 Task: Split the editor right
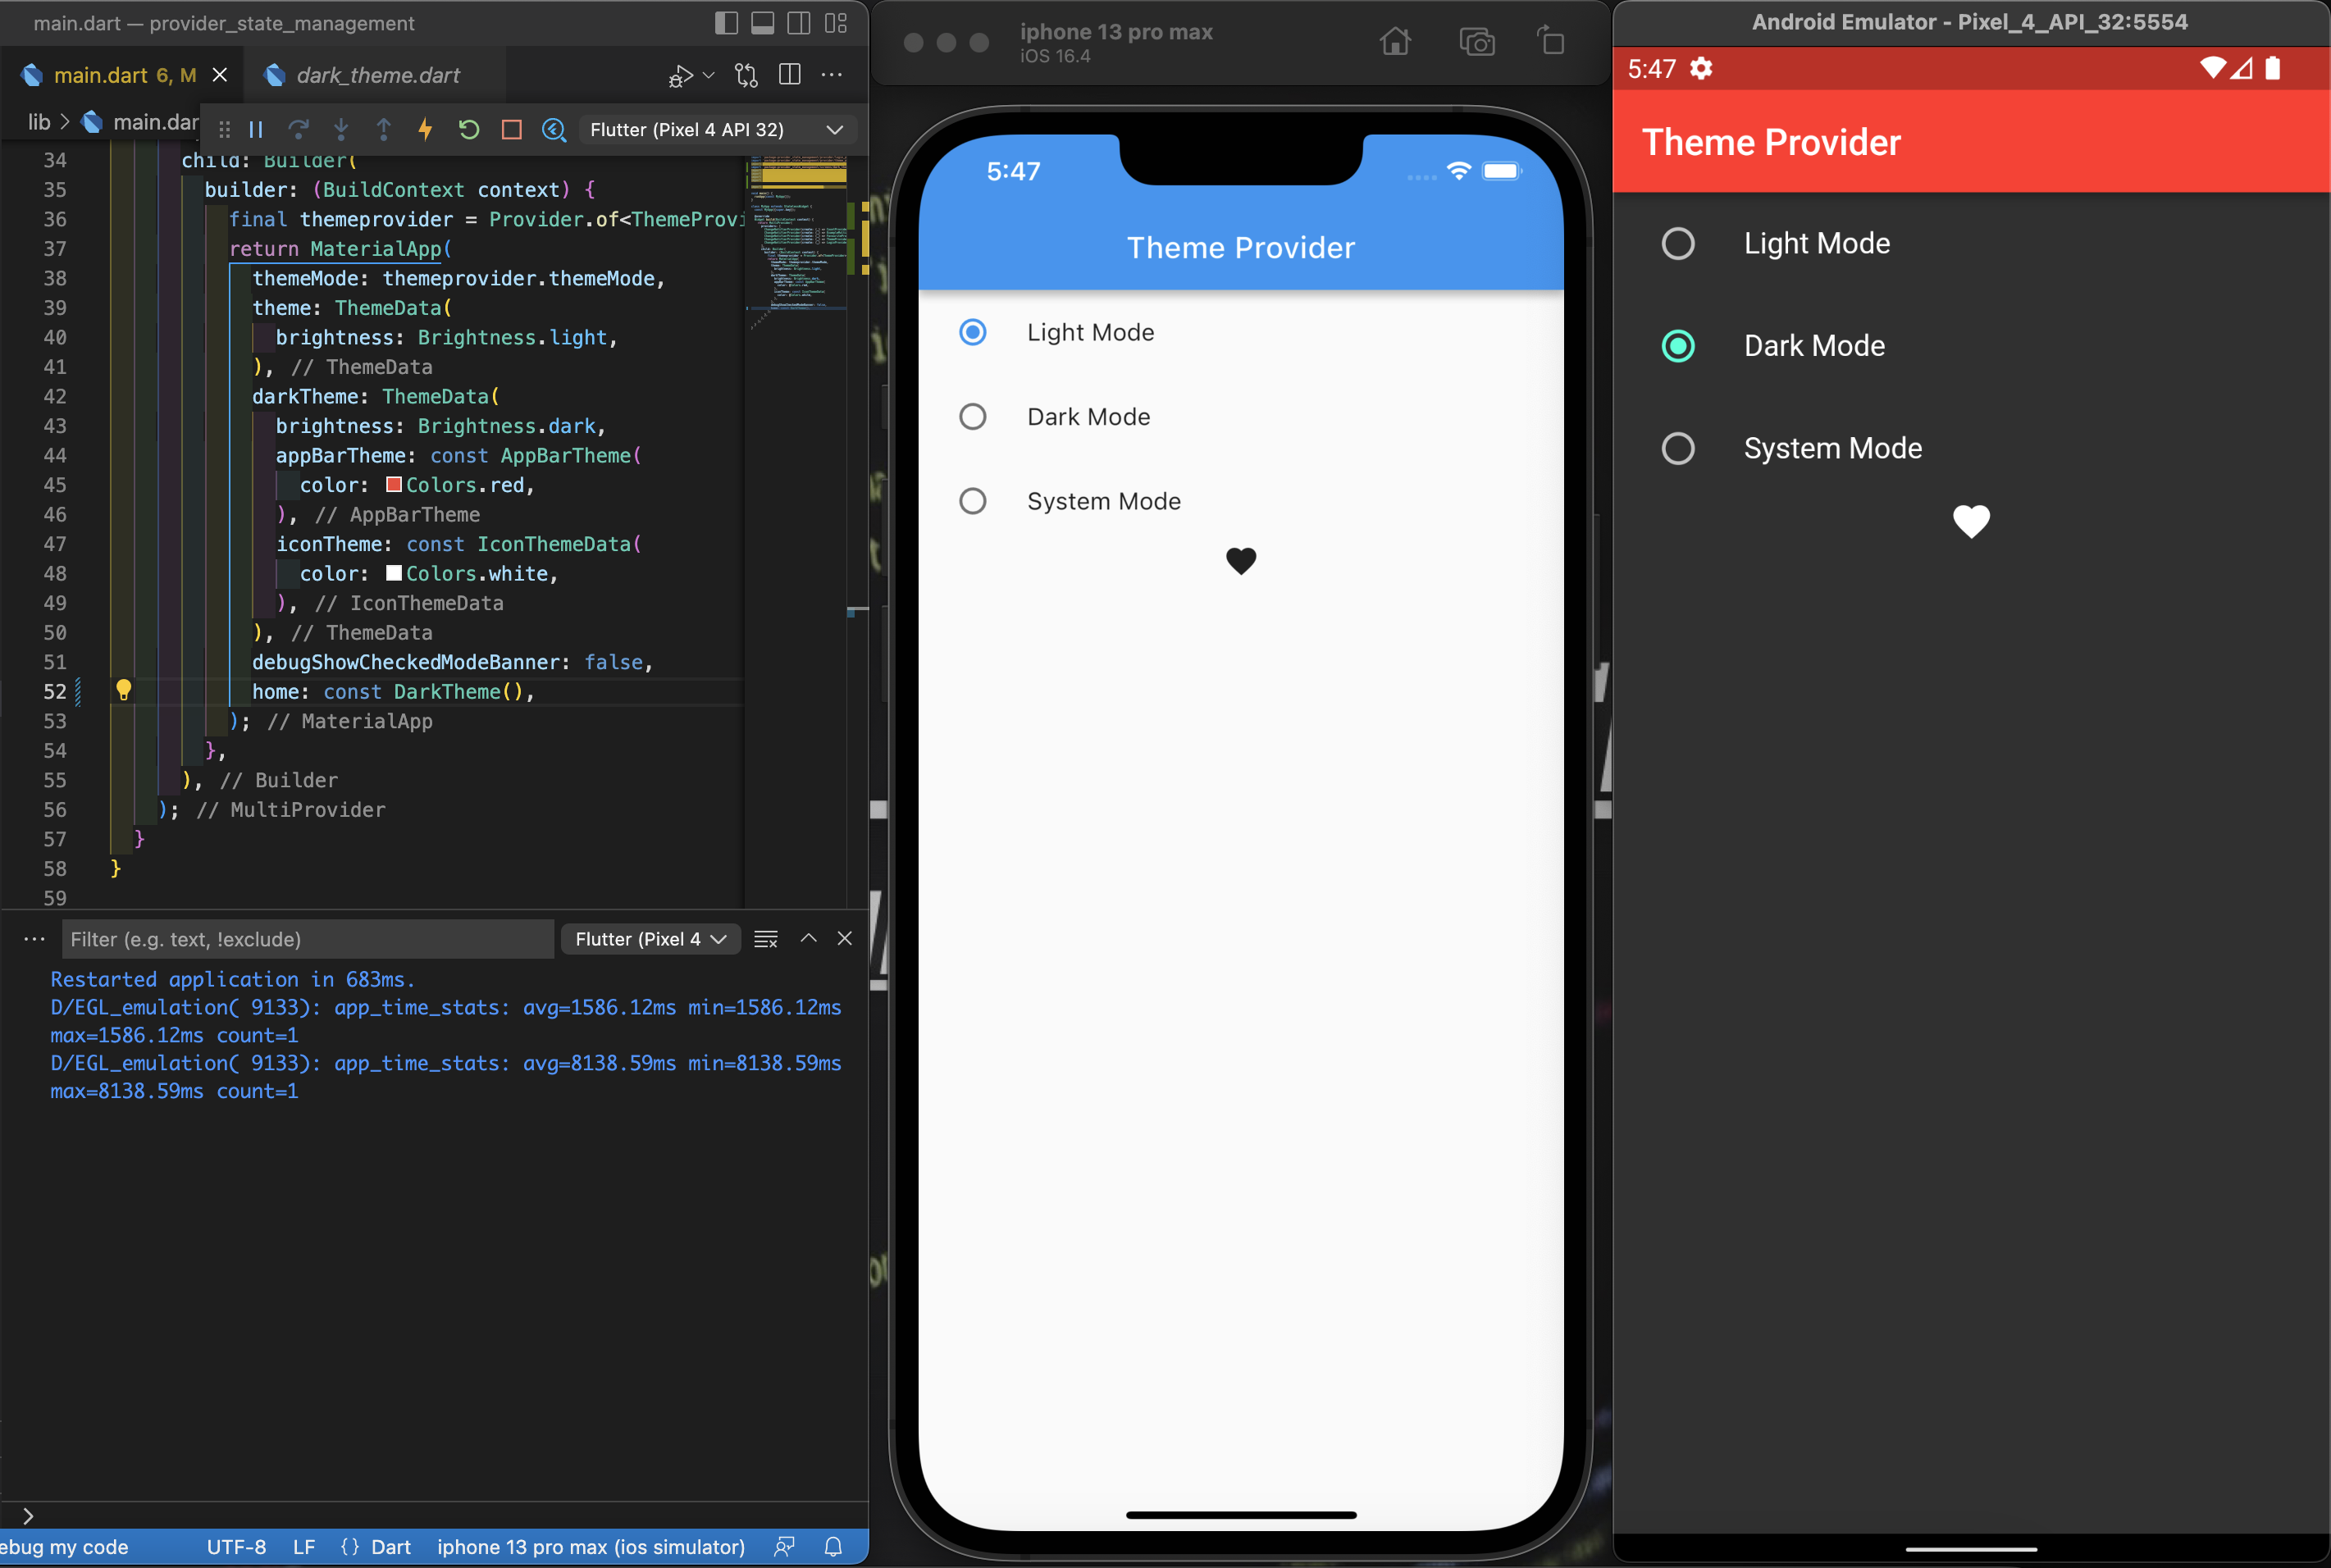789,75
